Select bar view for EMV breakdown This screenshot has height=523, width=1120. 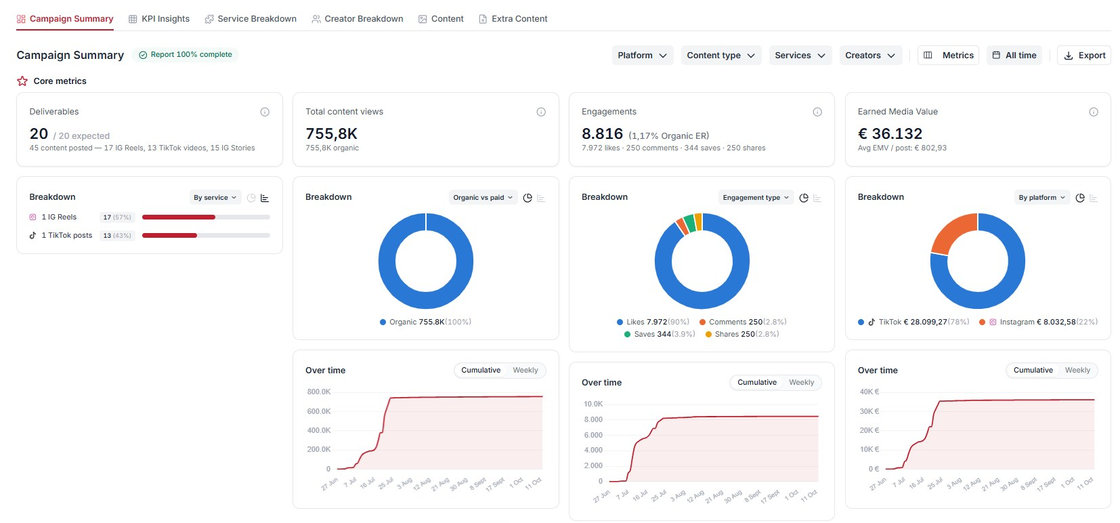click(x=1094, y=198)
